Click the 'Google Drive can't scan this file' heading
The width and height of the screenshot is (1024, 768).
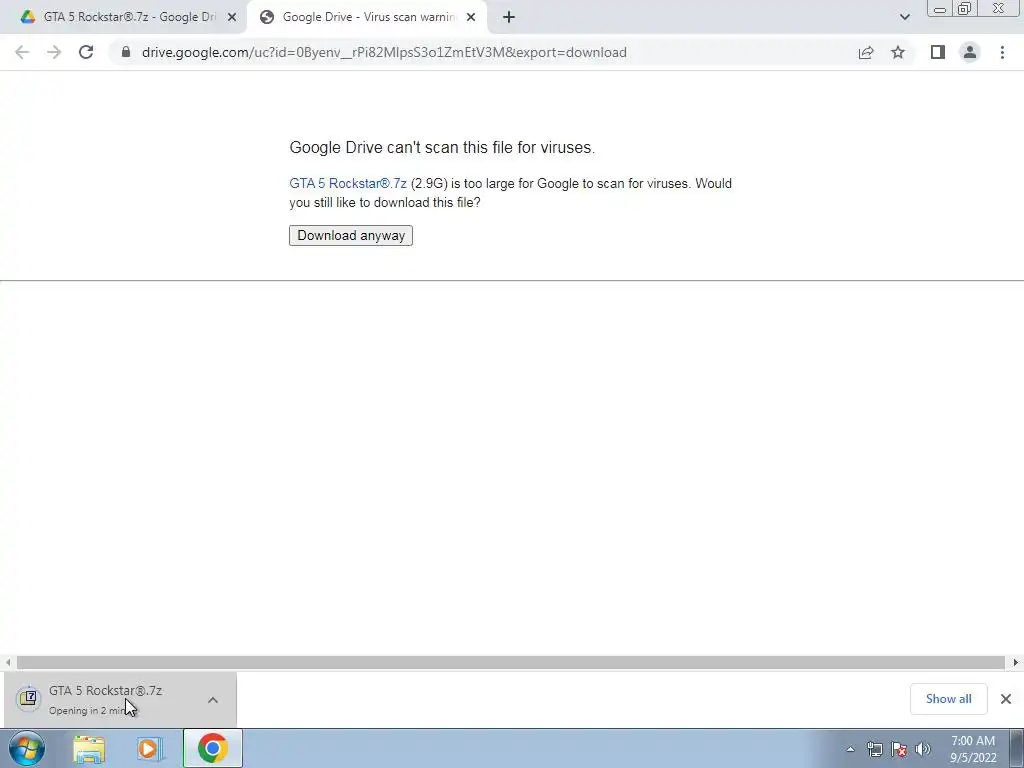click(442, 148)
